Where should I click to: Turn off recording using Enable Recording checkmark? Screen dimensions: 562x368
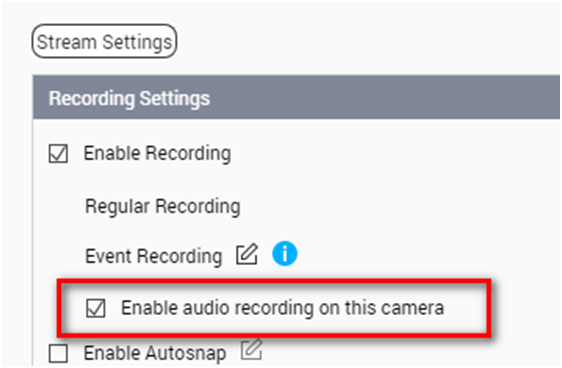click(x=58, y=154)
